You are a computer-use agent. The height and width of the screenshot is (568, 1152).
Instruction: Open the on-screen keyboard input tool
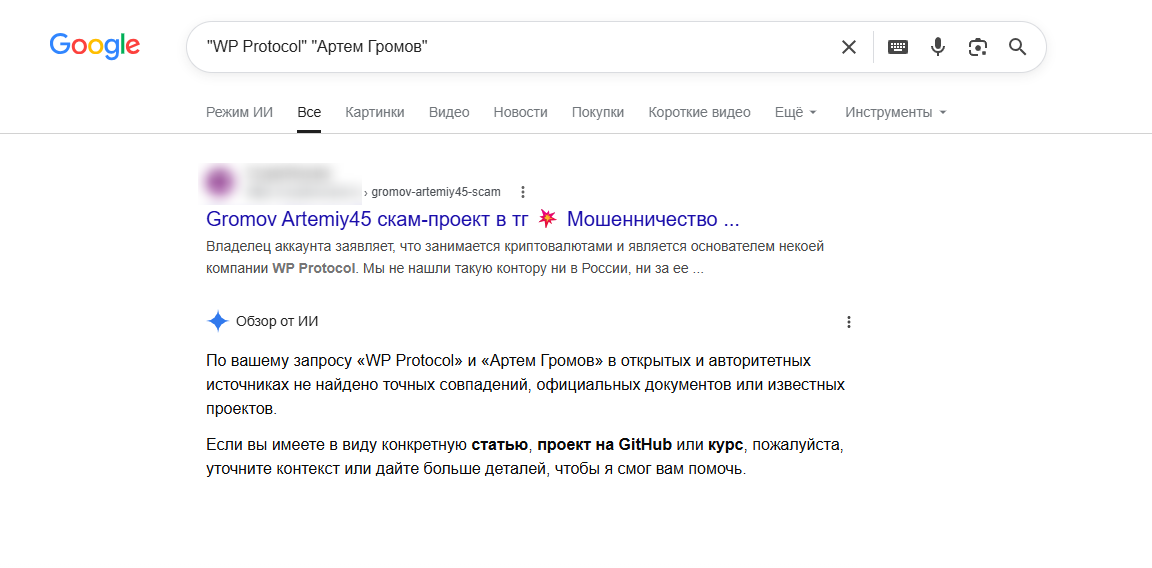click(898, 47)
